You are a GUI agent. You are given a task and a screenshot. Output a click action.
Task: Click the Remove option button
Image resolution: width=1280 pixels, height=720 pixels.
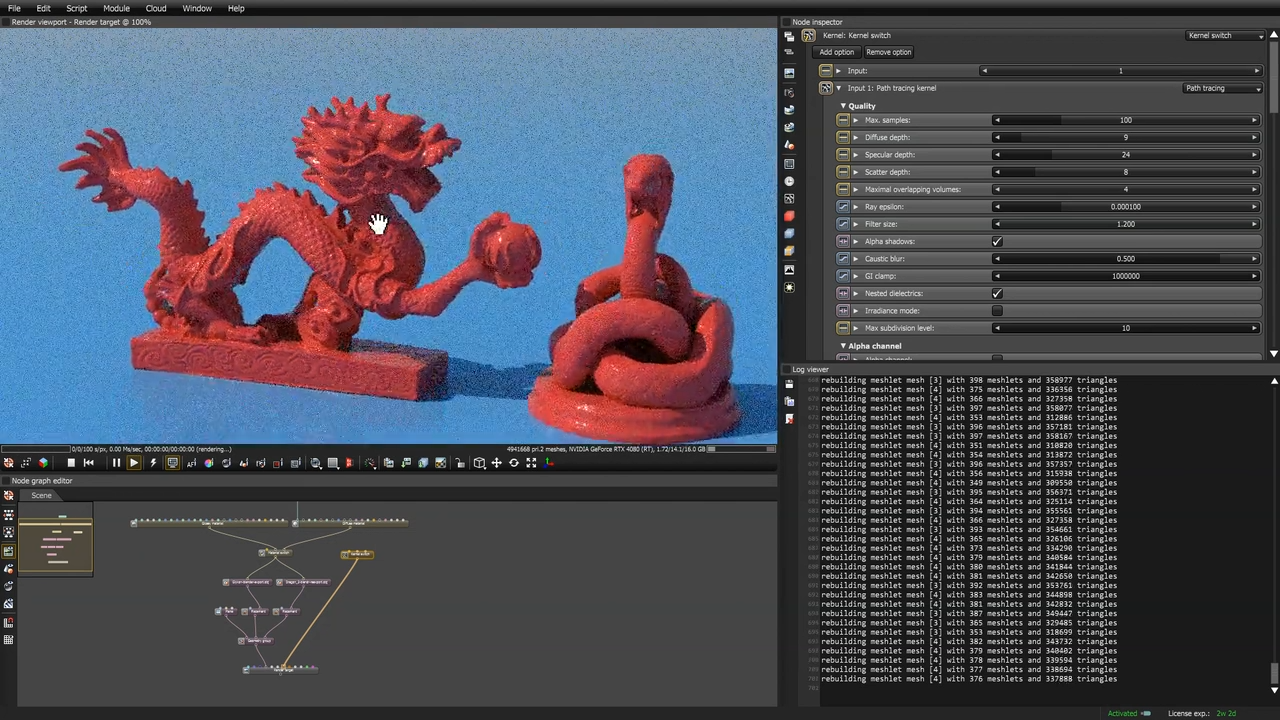[x=888, y=52]
